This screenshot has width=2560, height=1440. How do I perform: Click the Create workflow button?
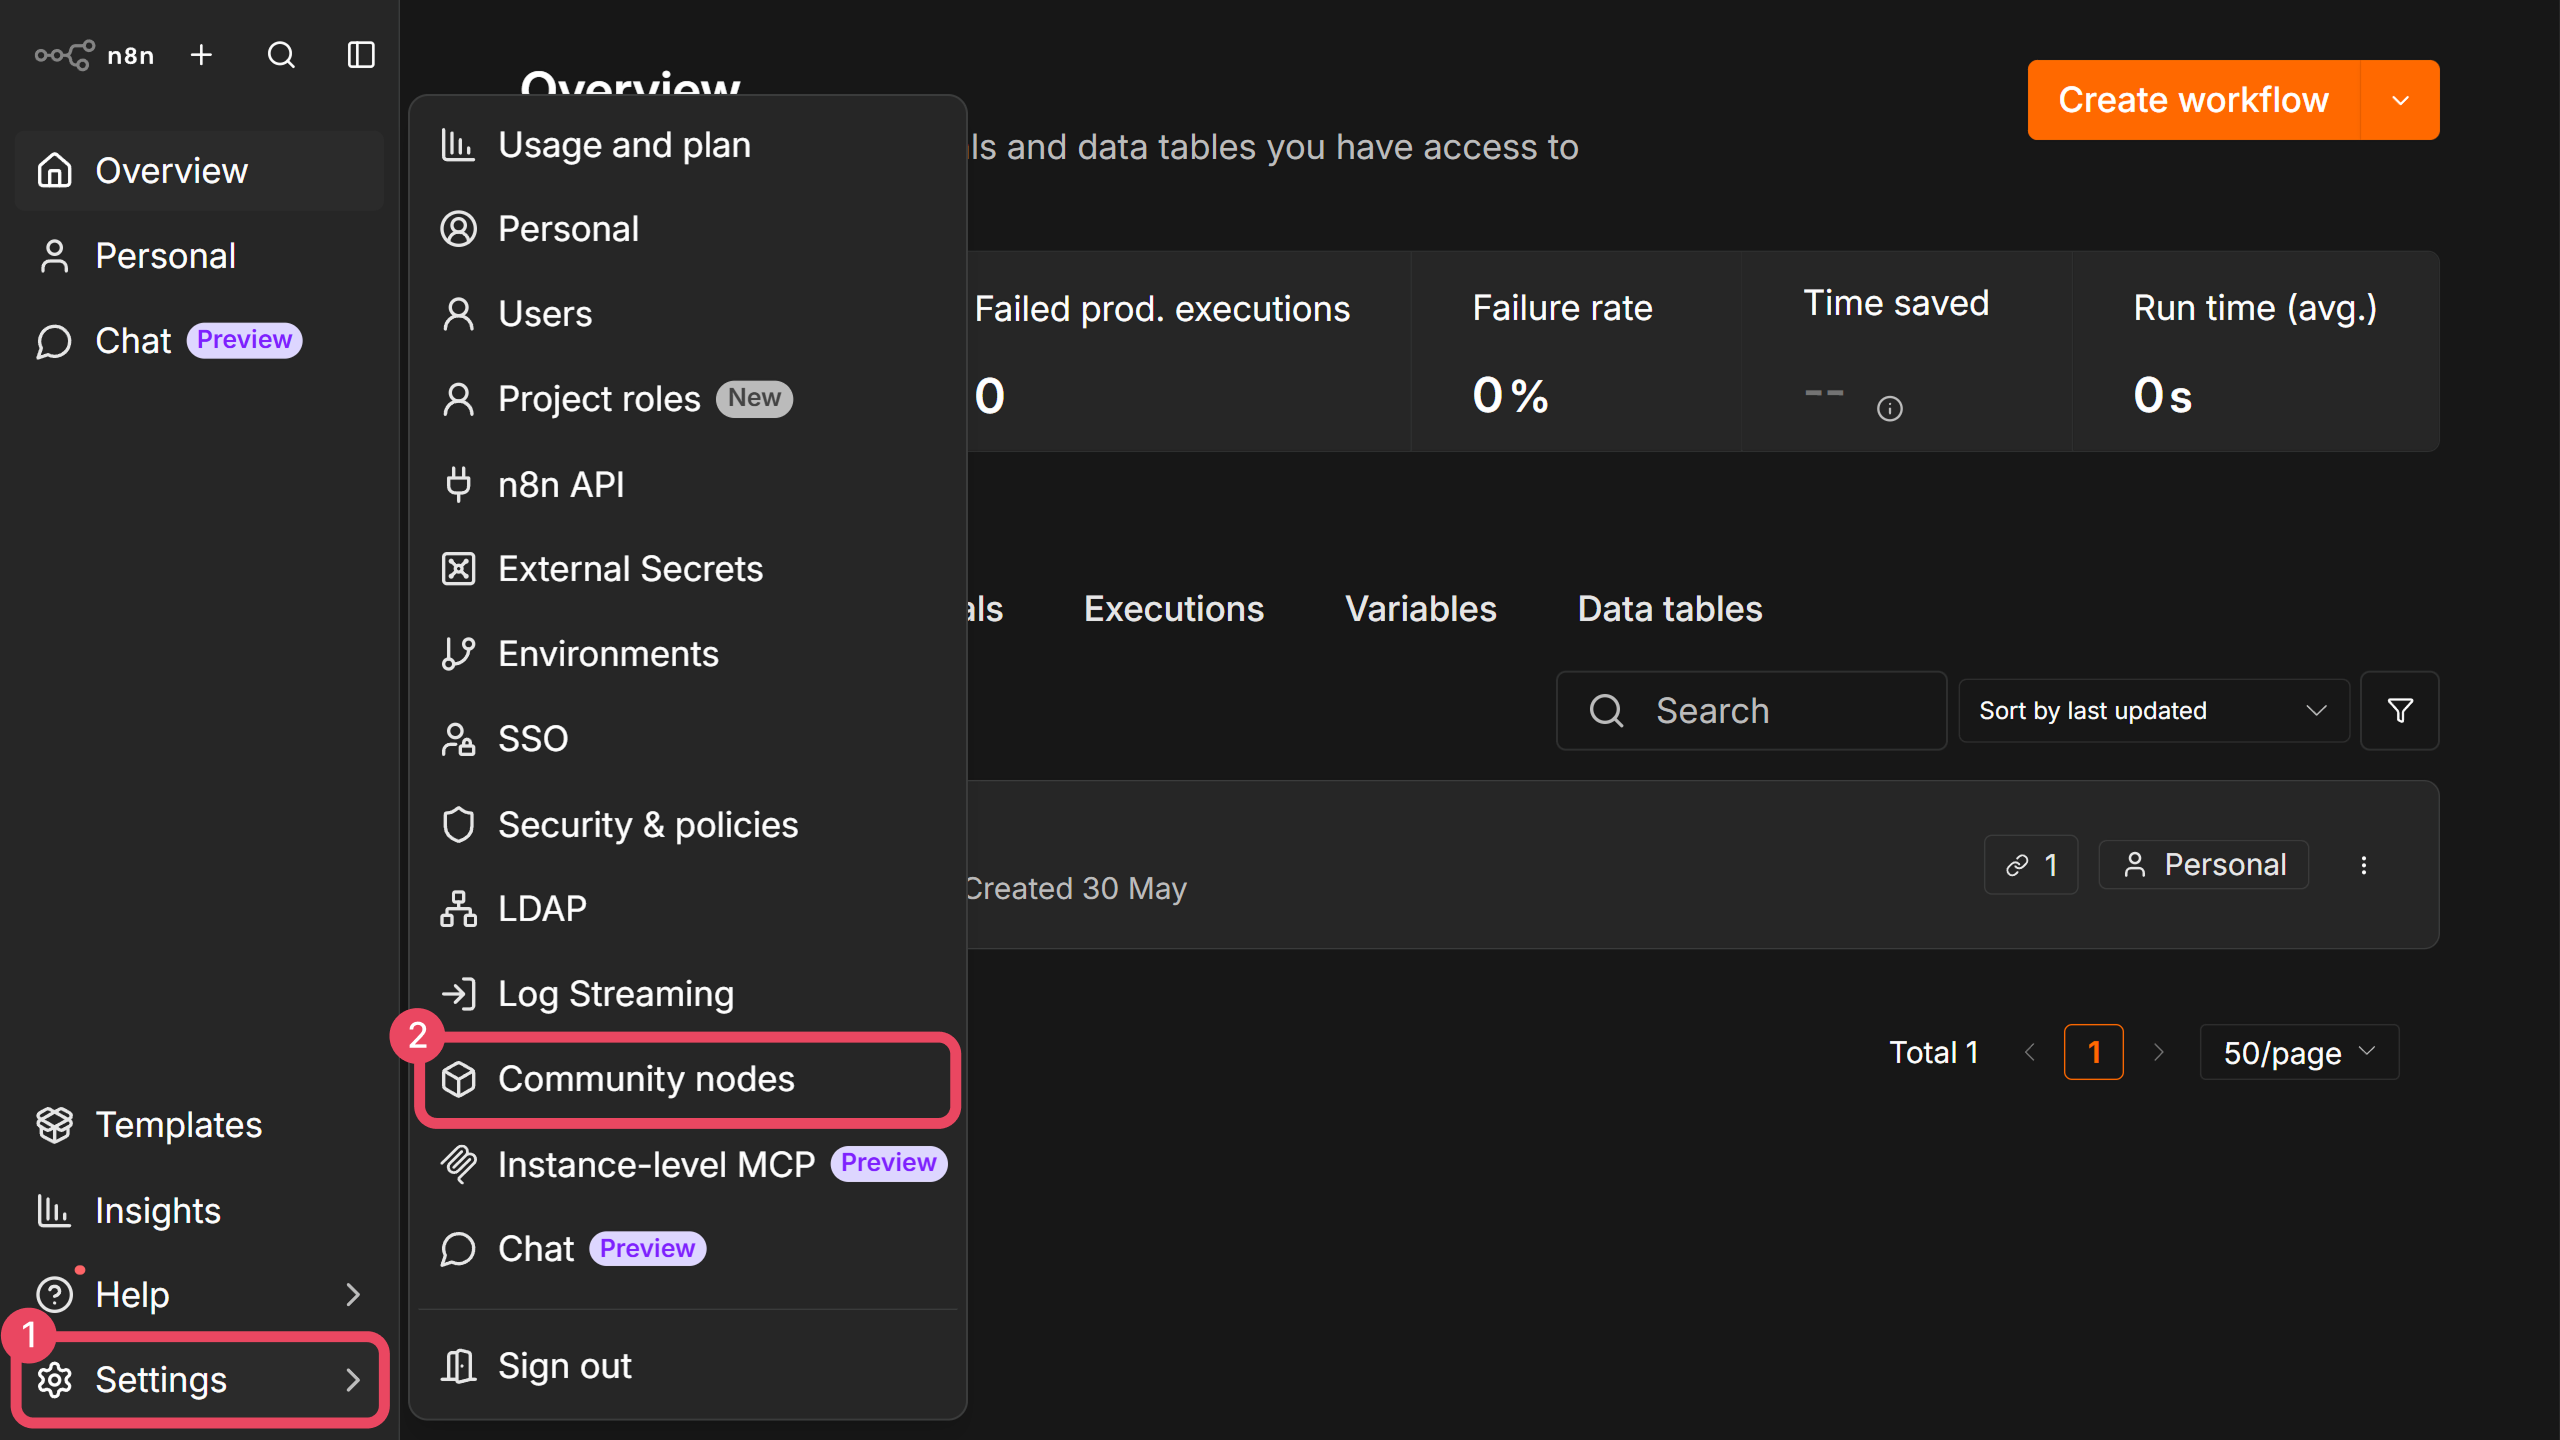[2194, 100]
